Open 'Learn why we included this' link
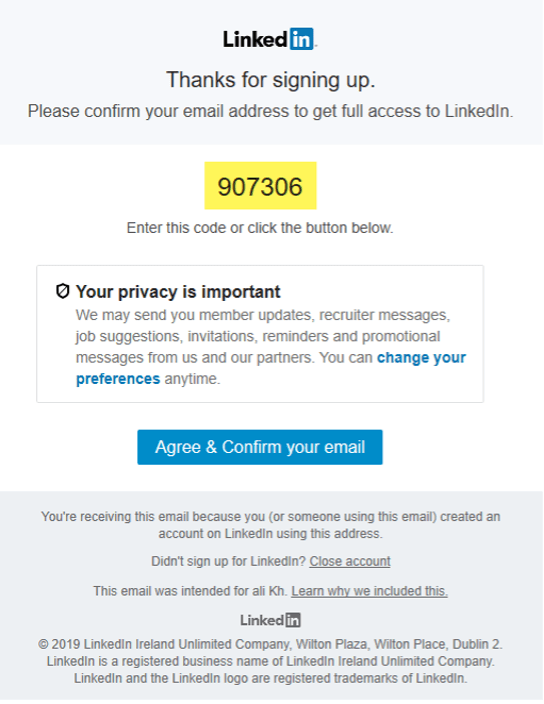This screenshot has height=704, width=544. tap(369, 591)
